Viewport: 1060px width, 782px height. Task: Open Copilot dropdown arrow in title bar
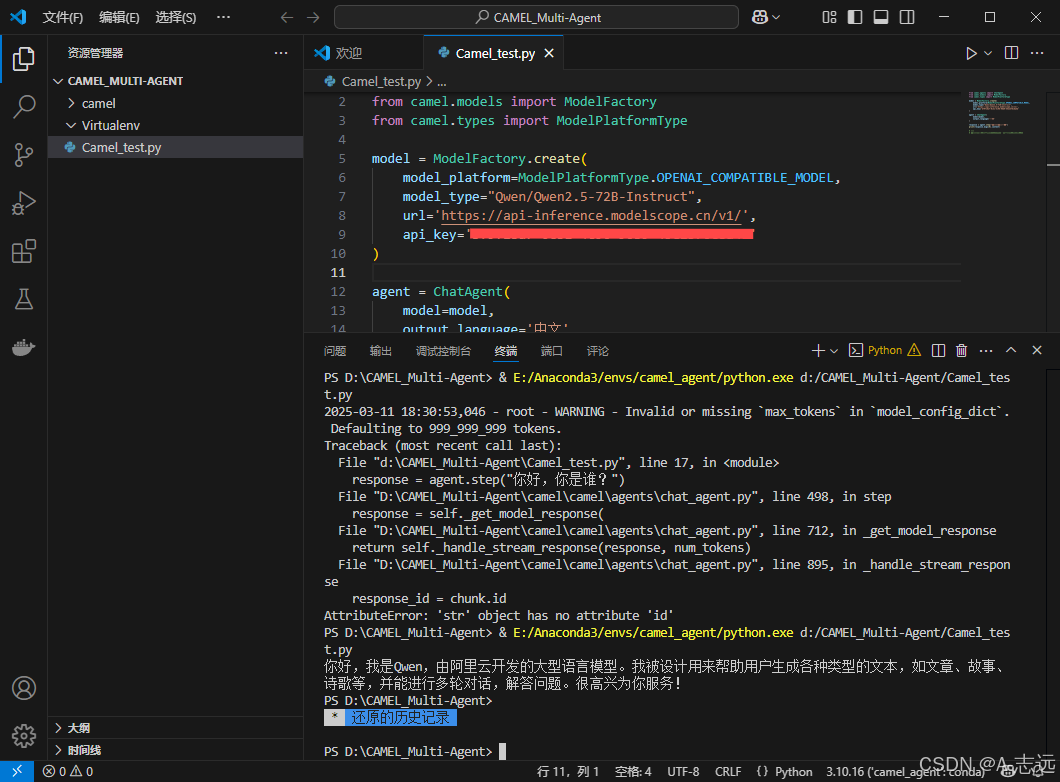(x=776, y=18)
